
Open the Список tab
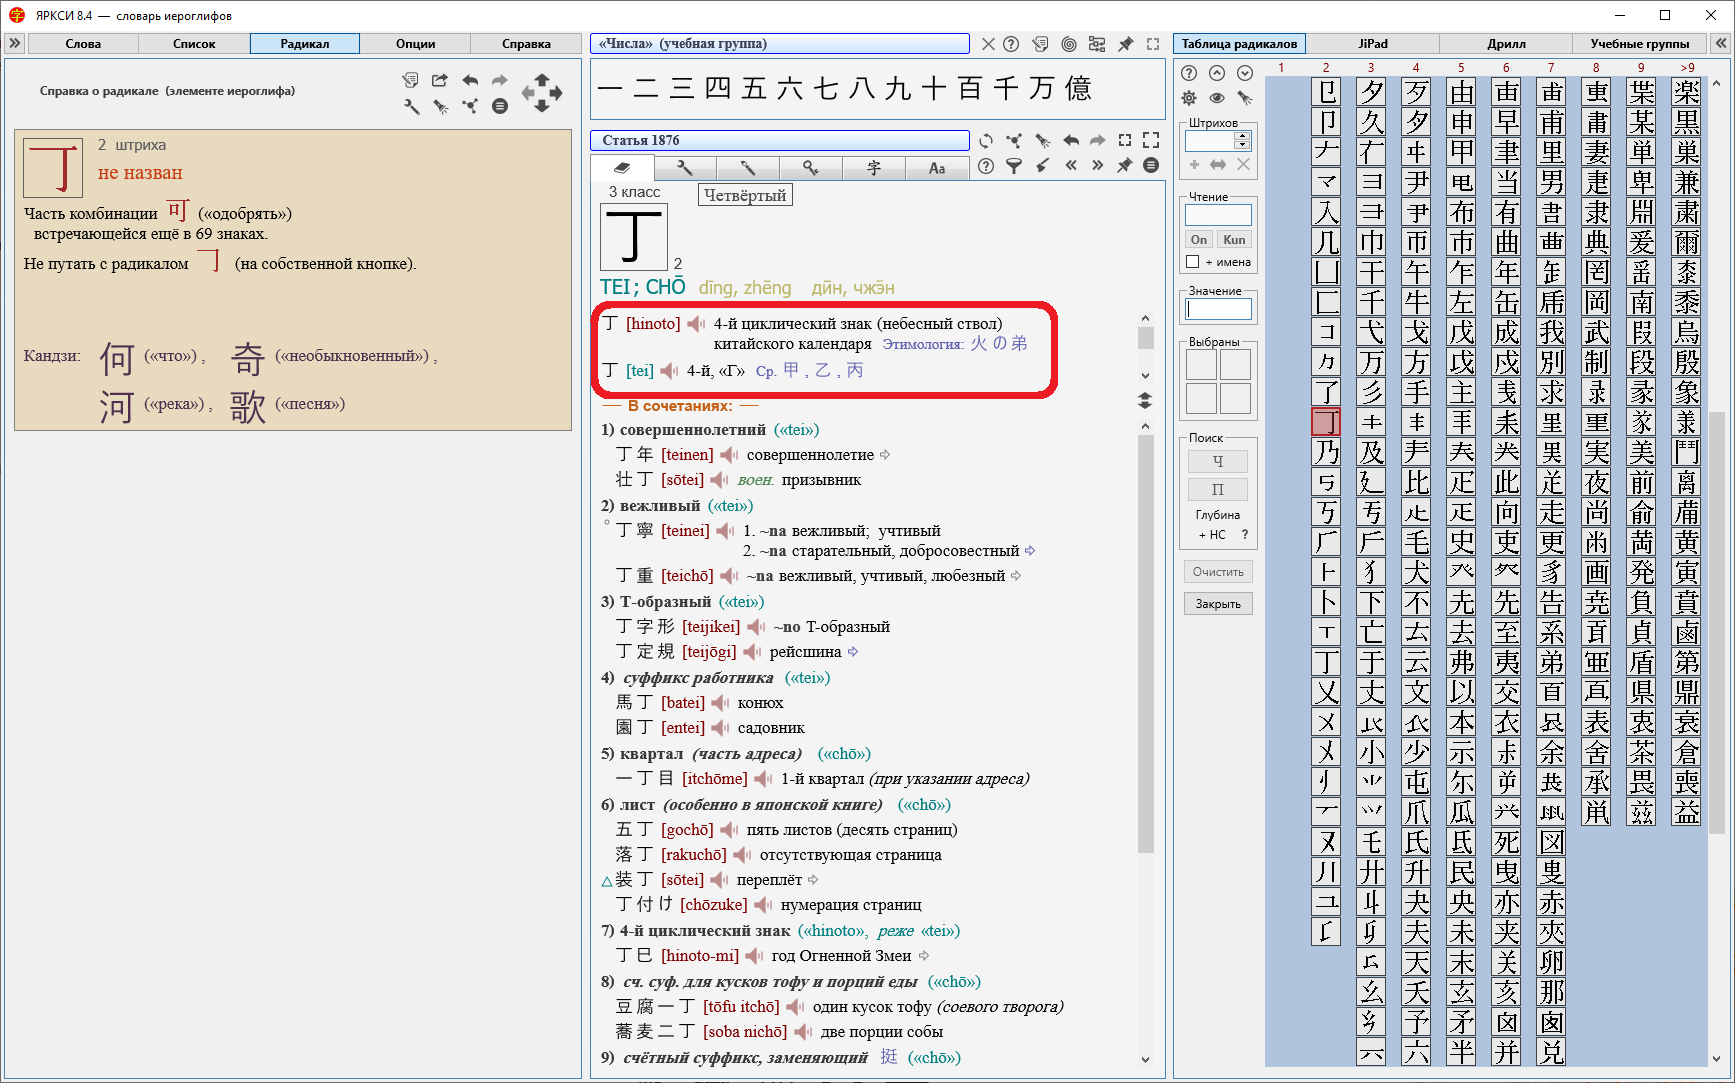click(x=194, y=43)
